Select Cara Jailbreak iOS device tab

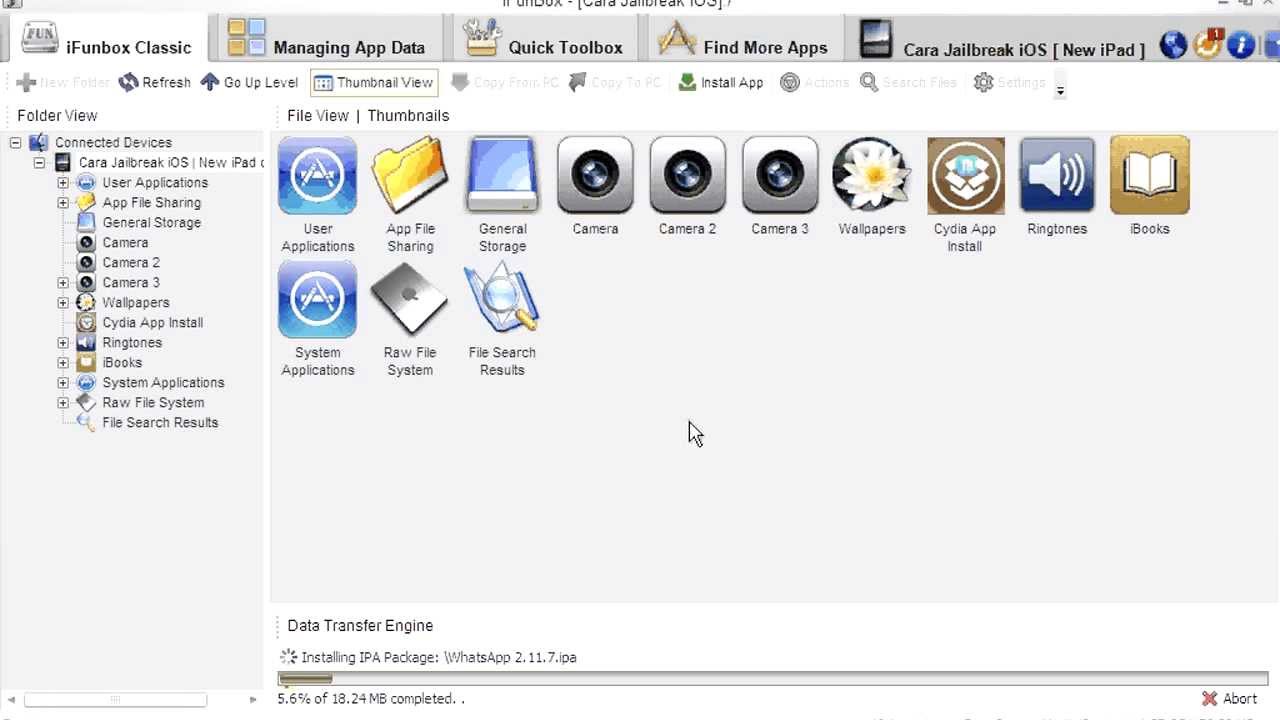click(x=1002, y=40)
